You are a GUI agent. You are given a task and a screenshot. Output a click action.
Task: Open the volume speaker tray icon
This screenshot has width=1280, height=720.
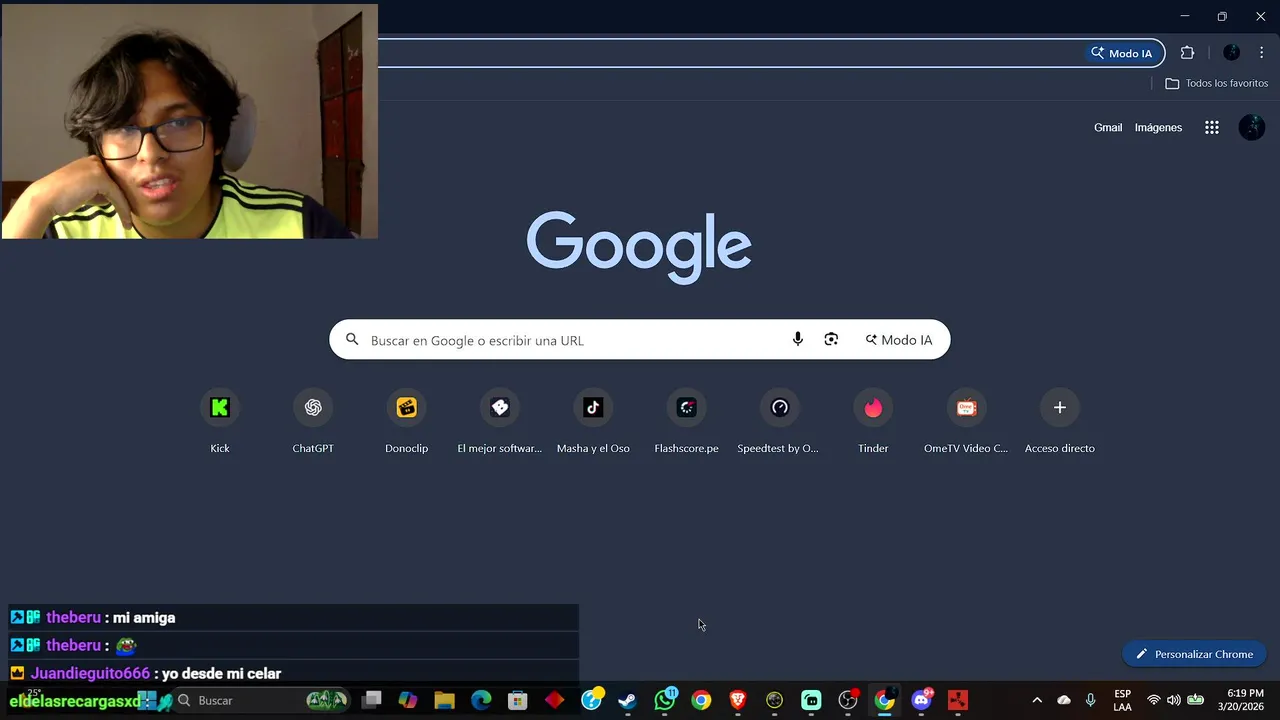point(1173,700)
